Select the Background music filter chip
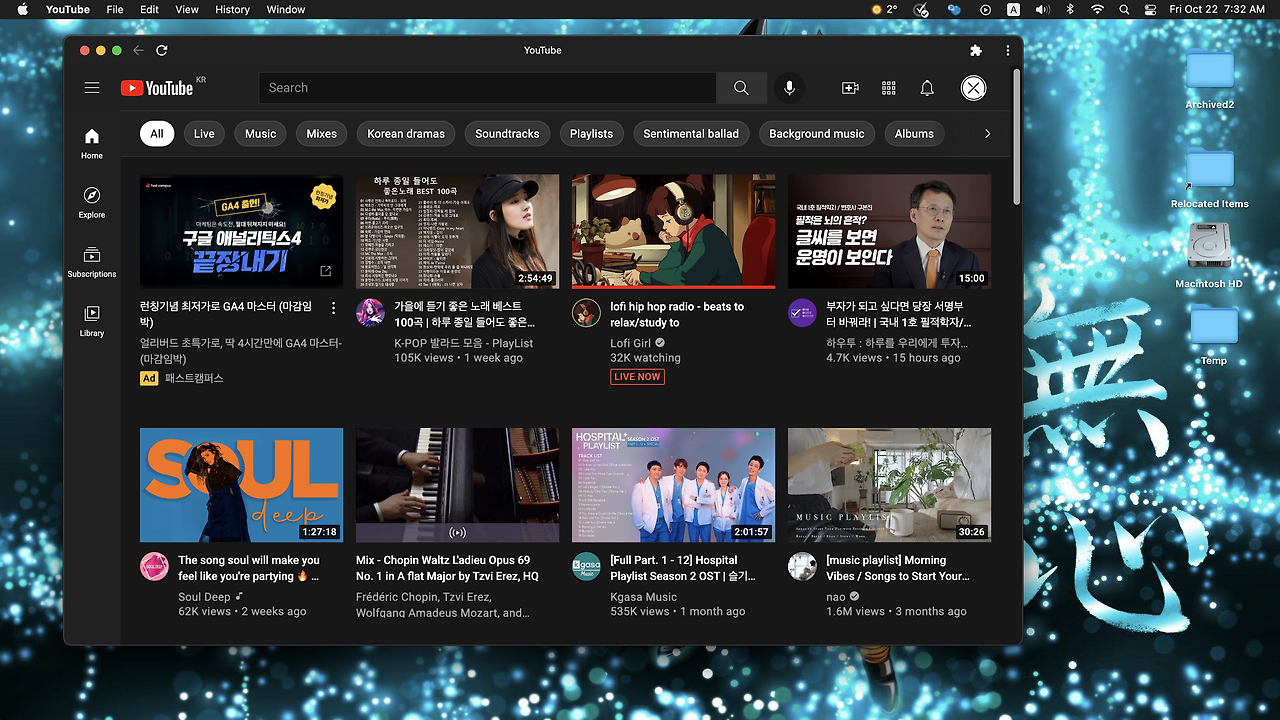This screenshot has height=720, width=1280. 817,134
